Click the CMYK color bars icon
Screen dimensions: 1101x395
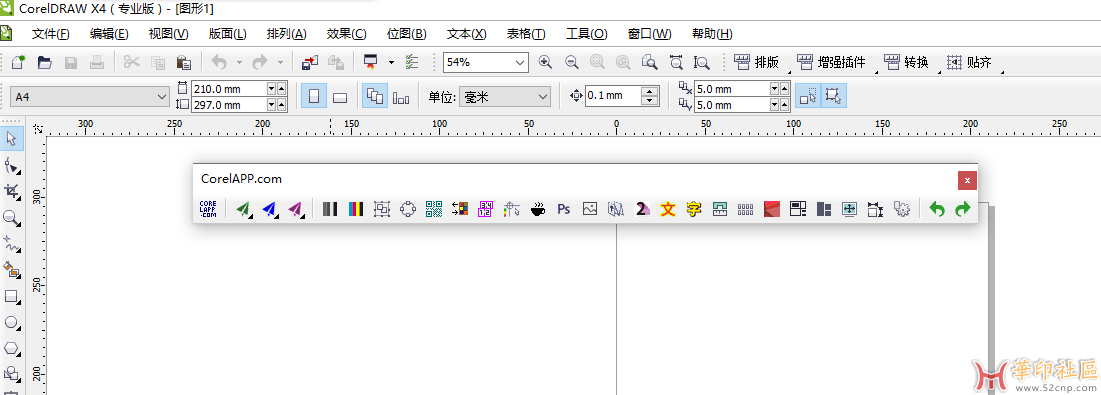(x=356, y=208)
